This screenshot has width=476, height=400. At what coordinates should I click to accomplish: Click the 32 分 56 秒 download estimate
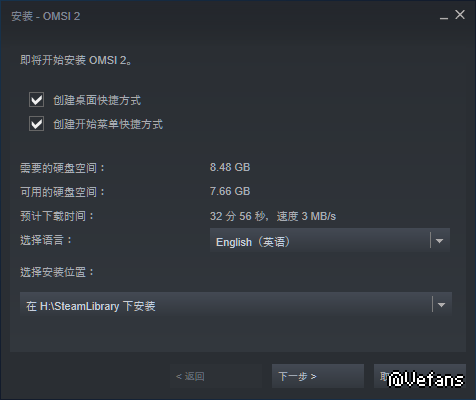(238, 216)
